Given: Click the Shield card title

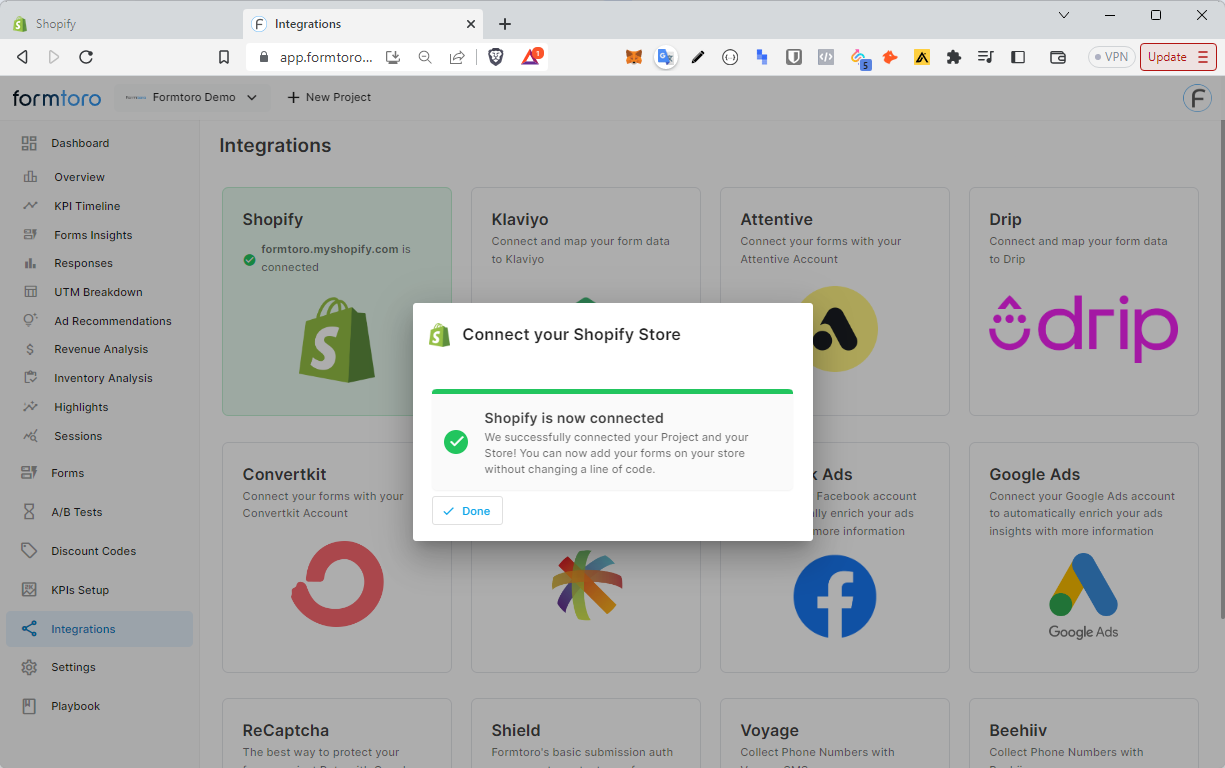Looking at the screenshot, I should tap(516, 730).
